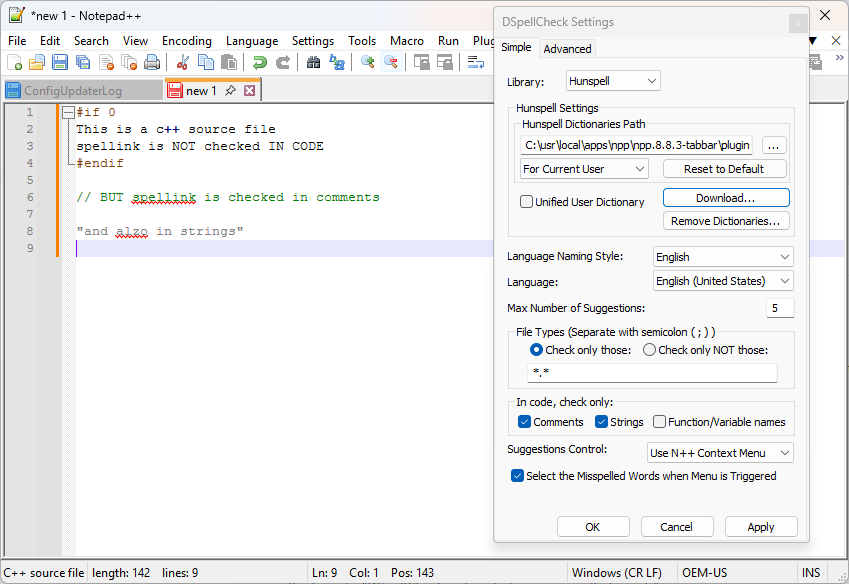Screen dimensions: 849x584
Task: Expand the Language Naming Style dropdown
Action: (723, 257)
